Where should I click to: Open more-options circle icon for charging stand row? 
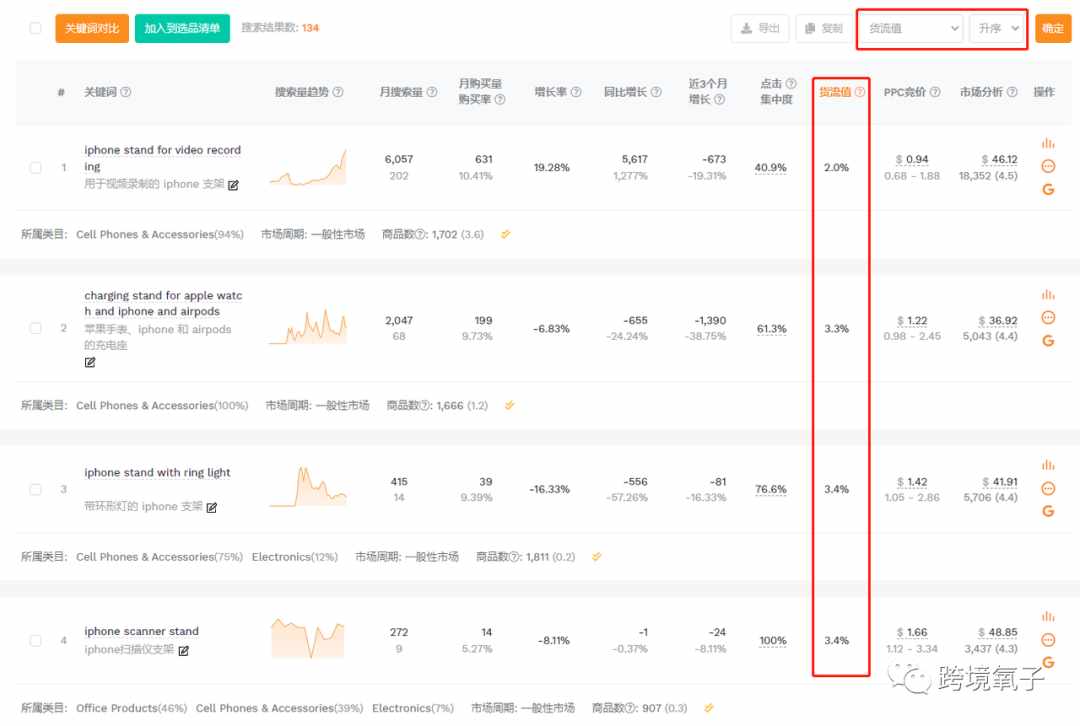(1048, 317)
